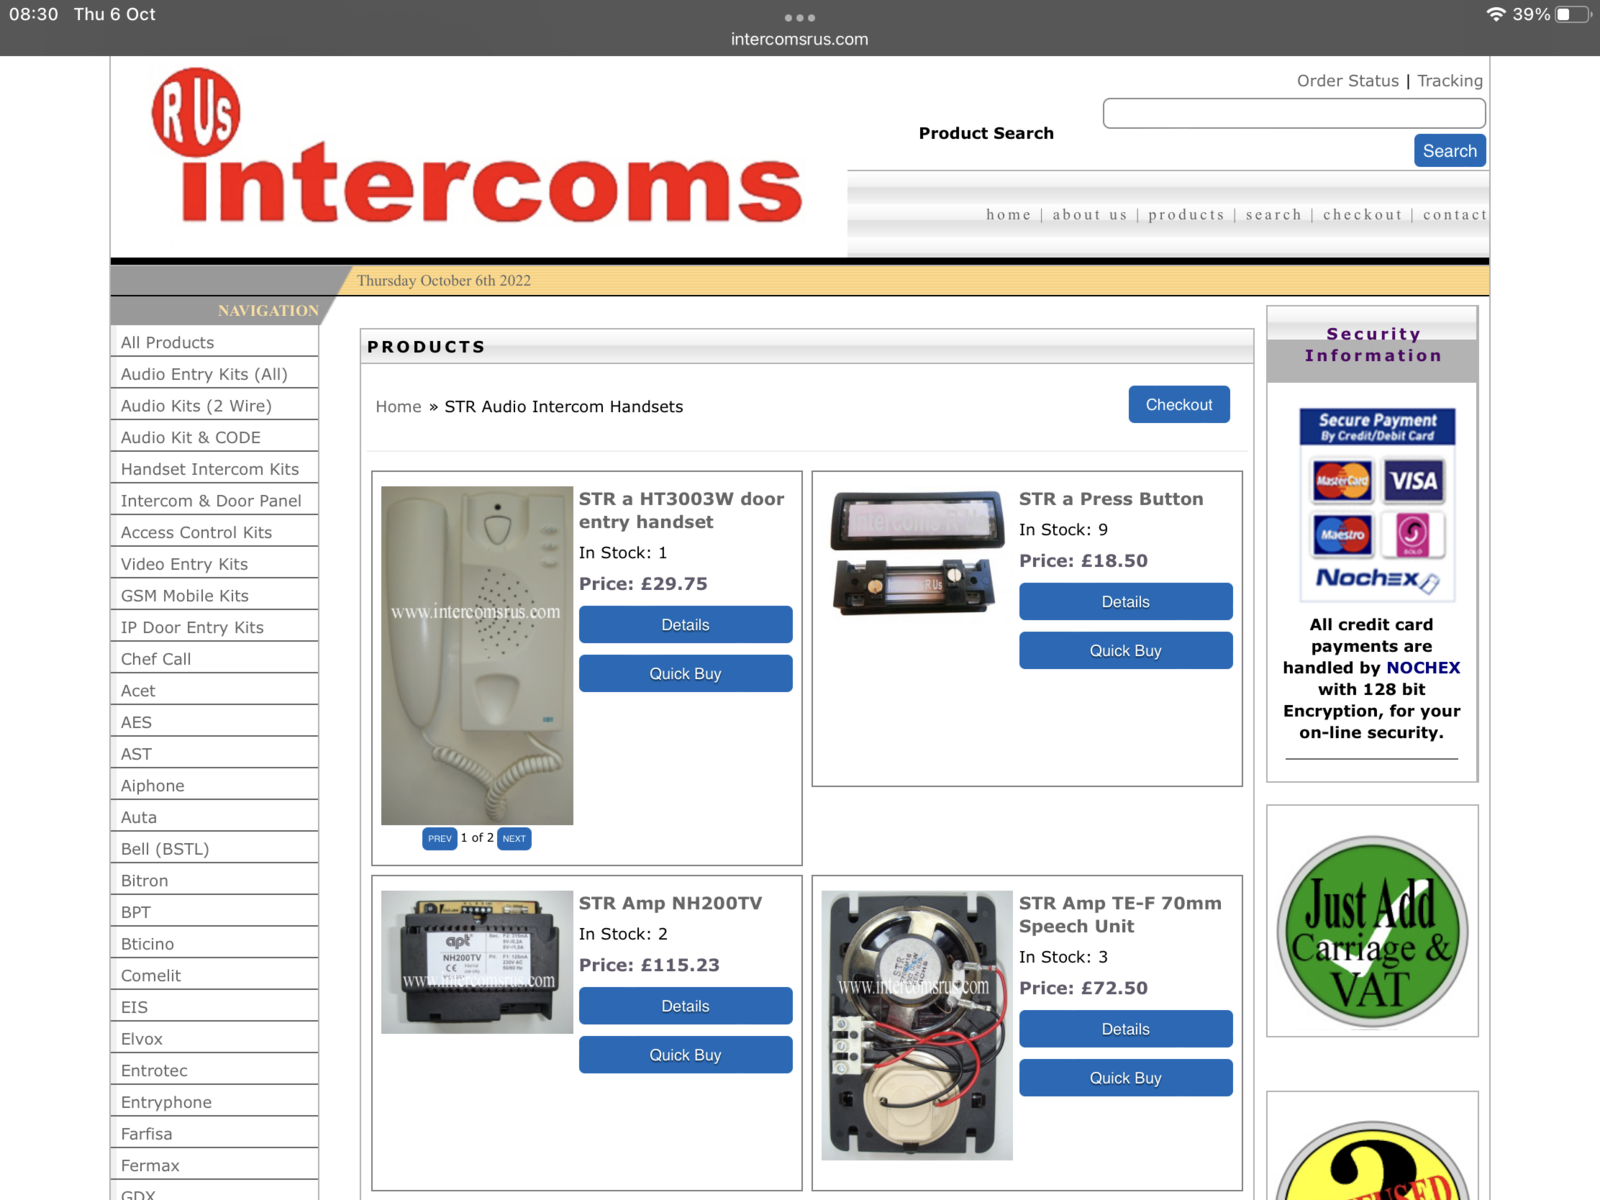Quick Buy the STR Press Button
Image resolution: width=1600 pixels, height=1200 pixels.
coord(1125,651)
